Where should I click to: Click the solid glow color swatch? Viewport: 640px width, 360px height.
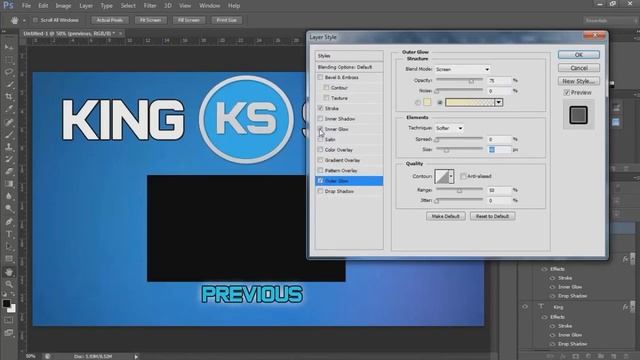coord(427,102)
